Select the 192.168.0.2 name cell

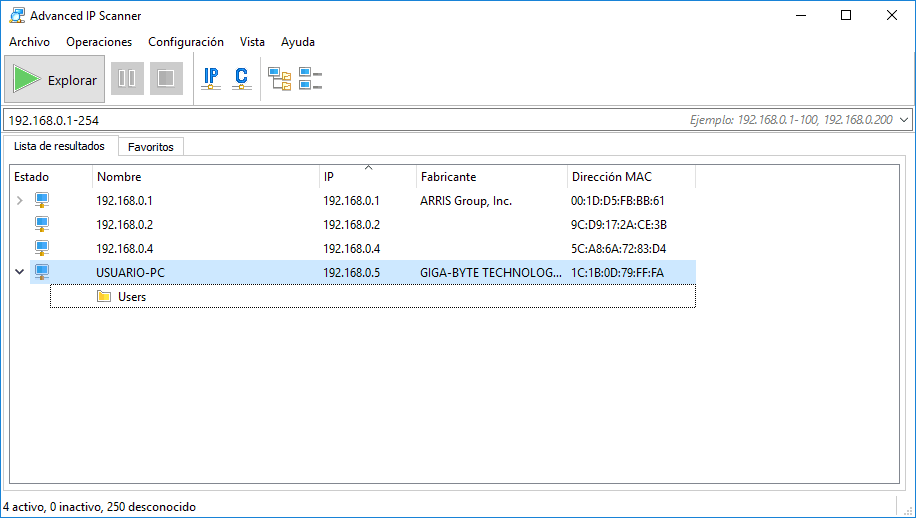pos(124,225)
